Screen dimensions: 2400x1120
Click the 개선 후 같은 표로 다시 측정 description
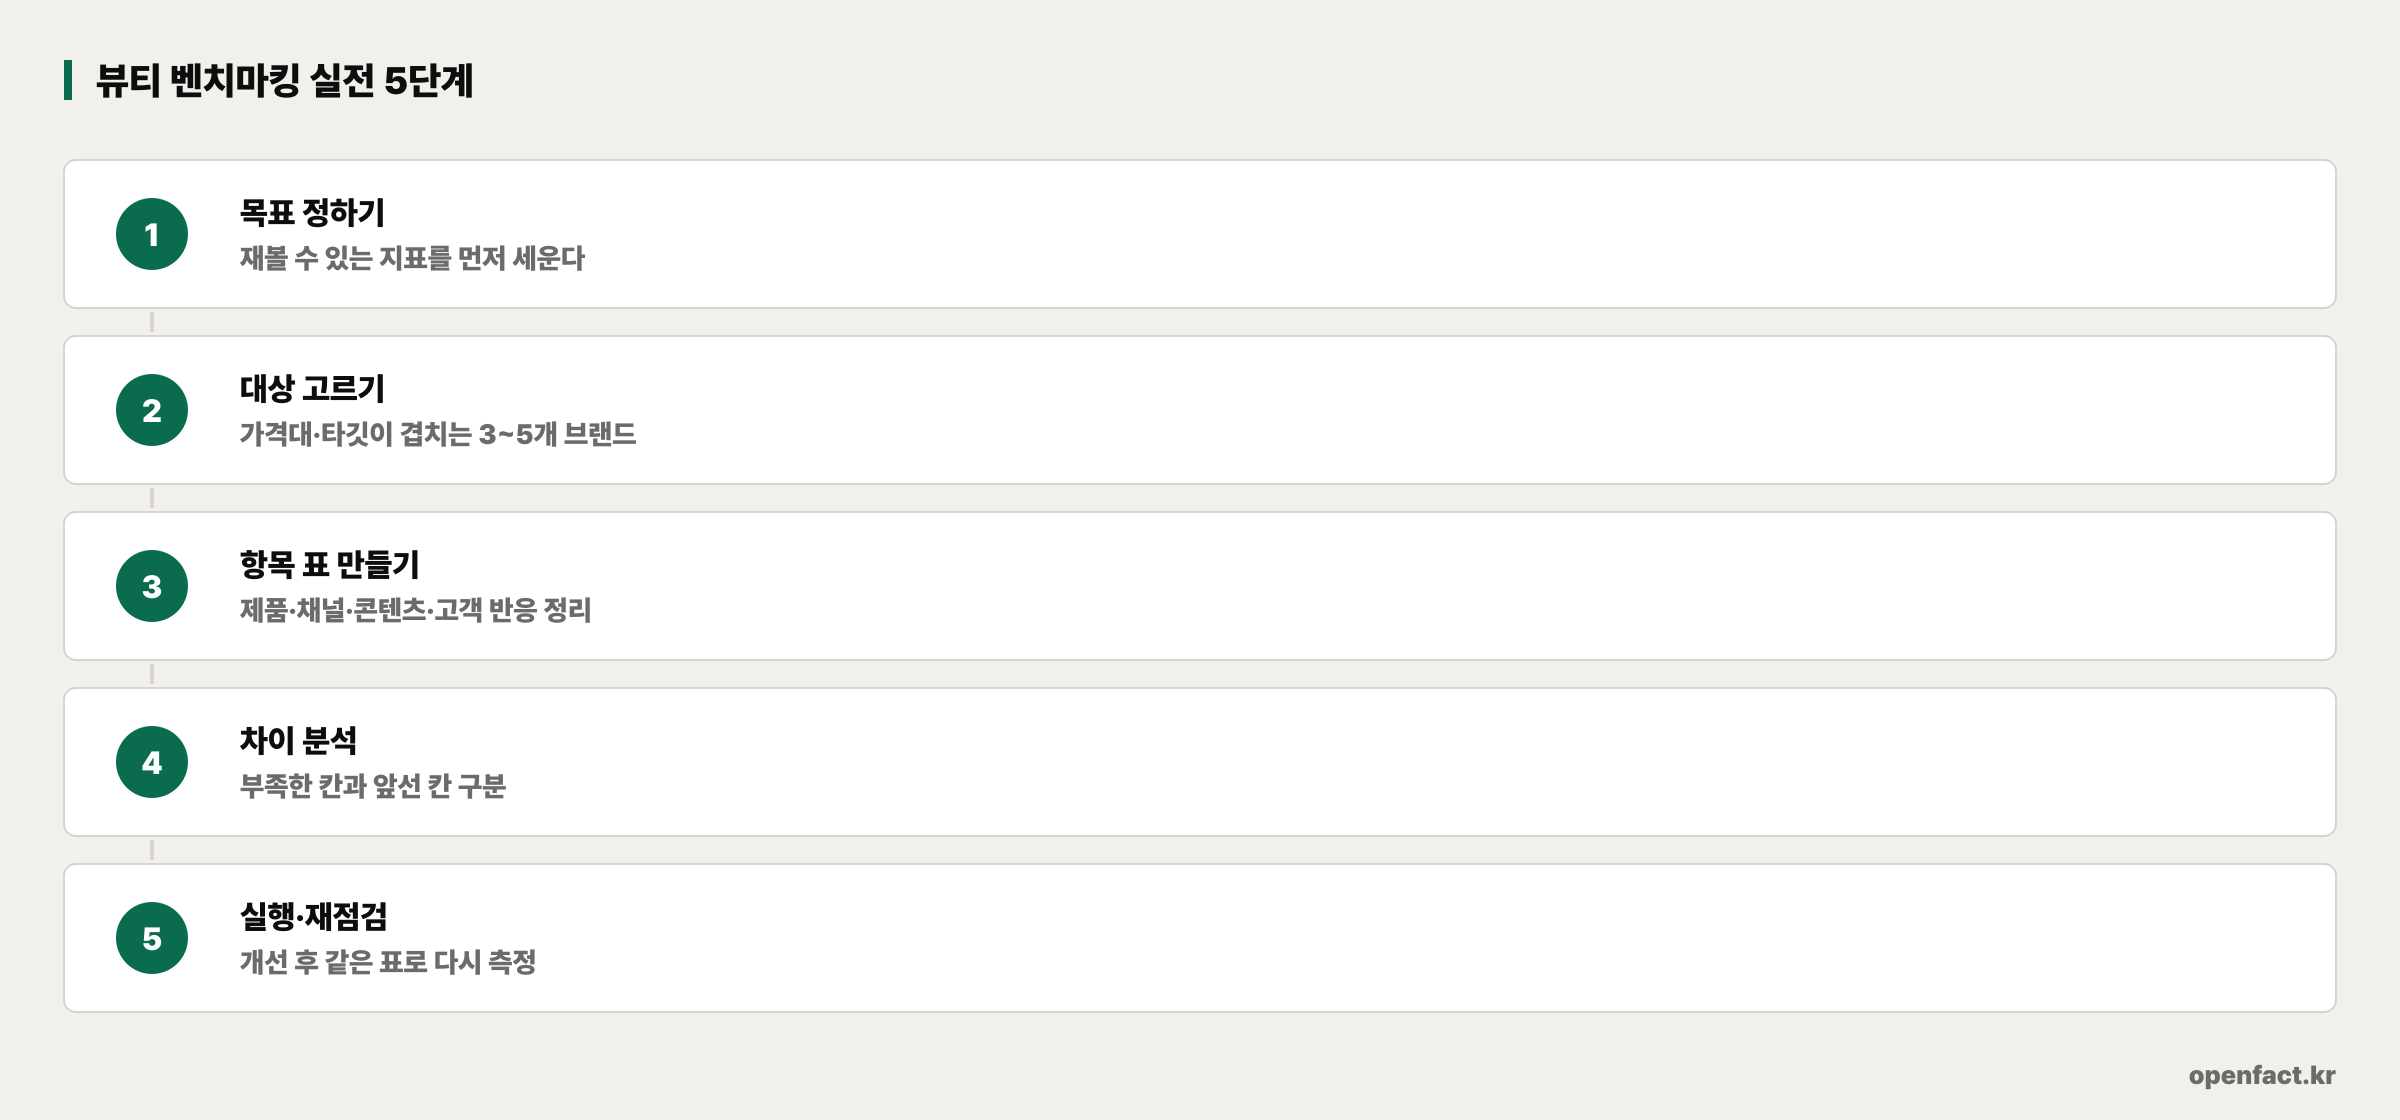point(388,962)
